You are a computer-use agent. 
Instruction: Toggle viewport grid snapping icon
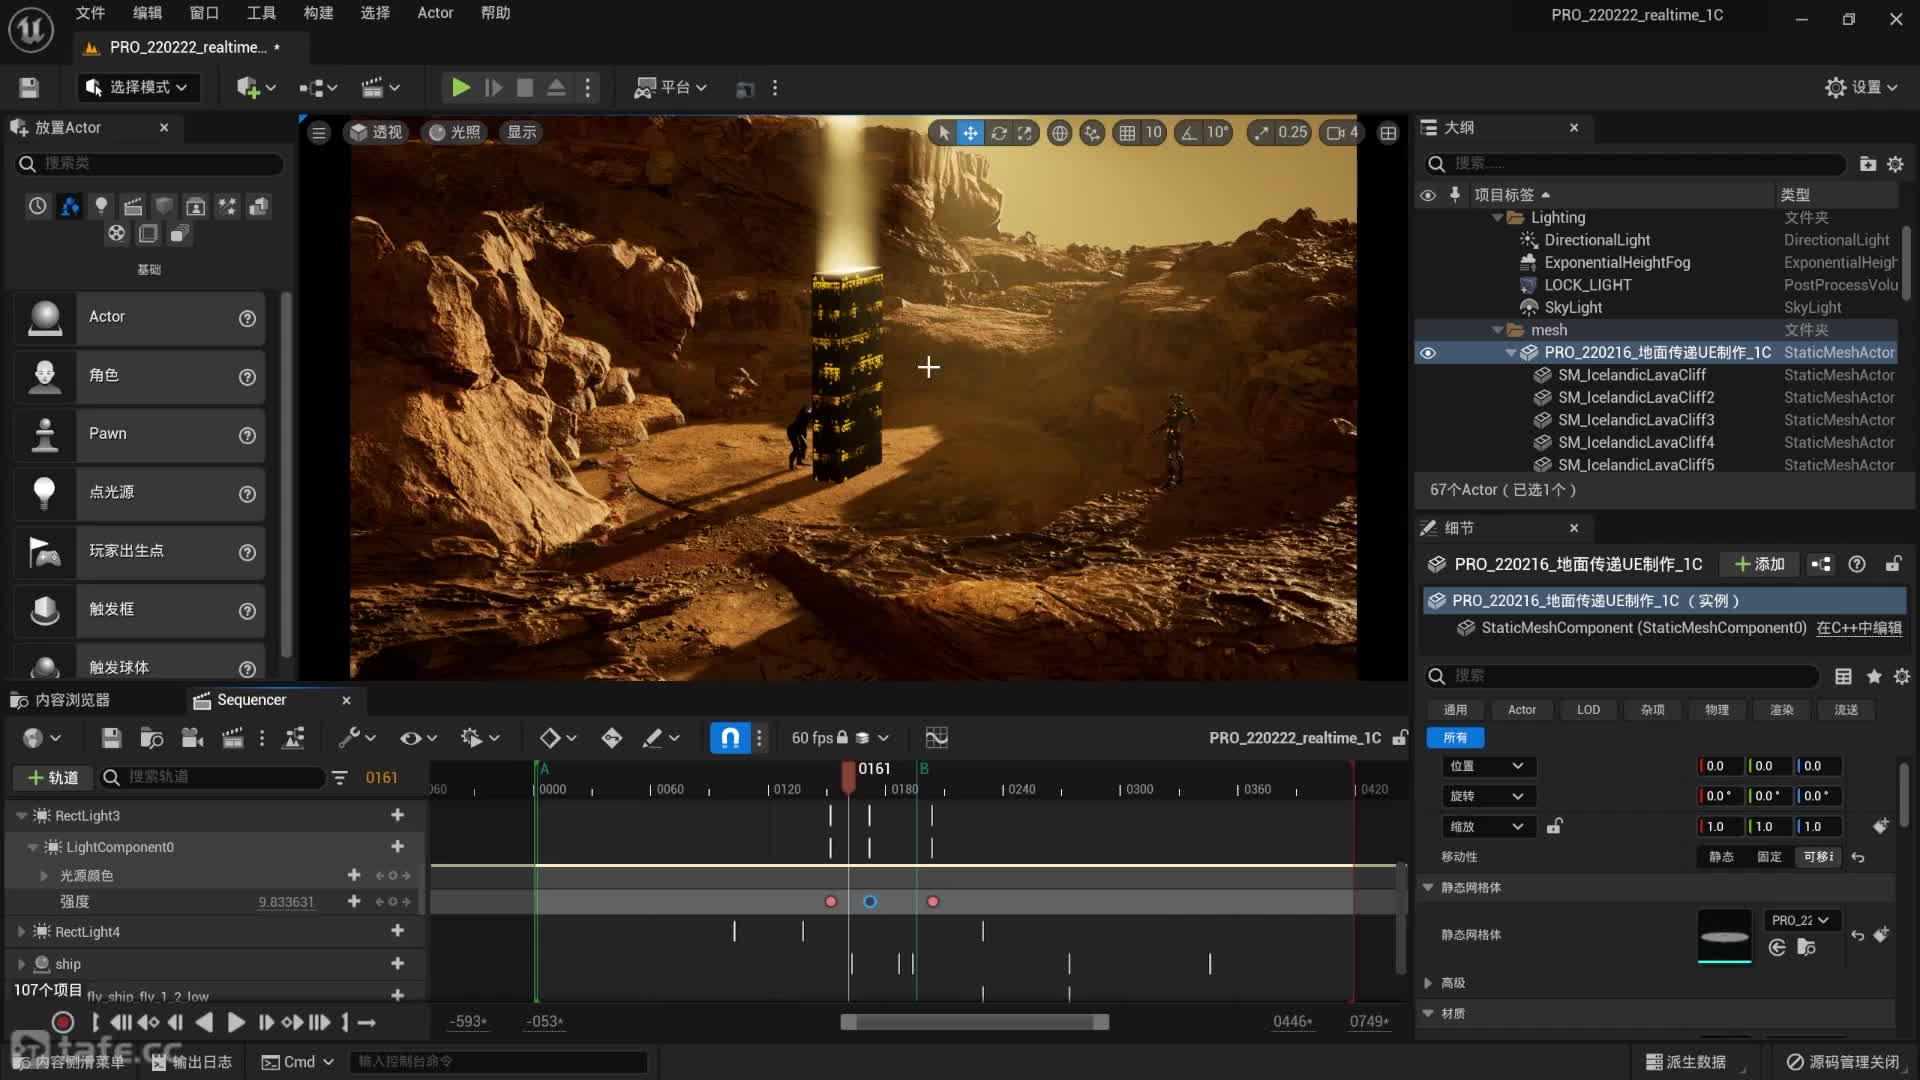[1127, 132]
